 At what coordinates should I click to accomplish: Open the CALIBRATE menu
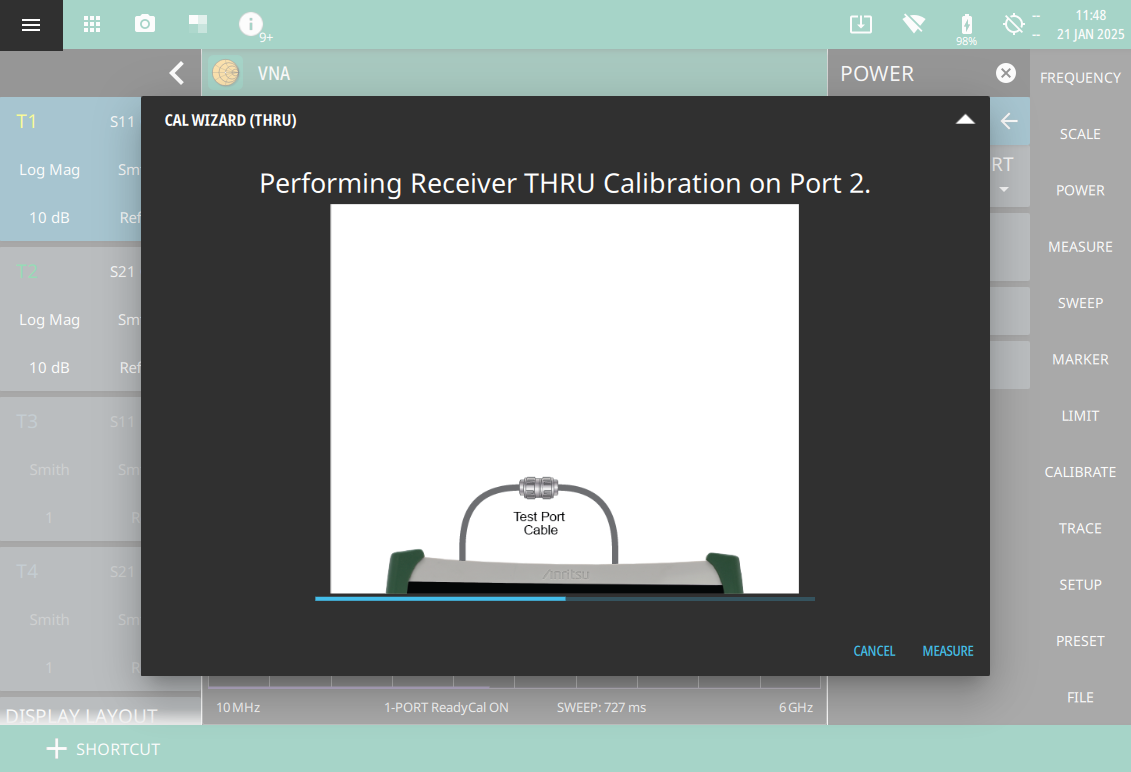(x=1080, y=472)
